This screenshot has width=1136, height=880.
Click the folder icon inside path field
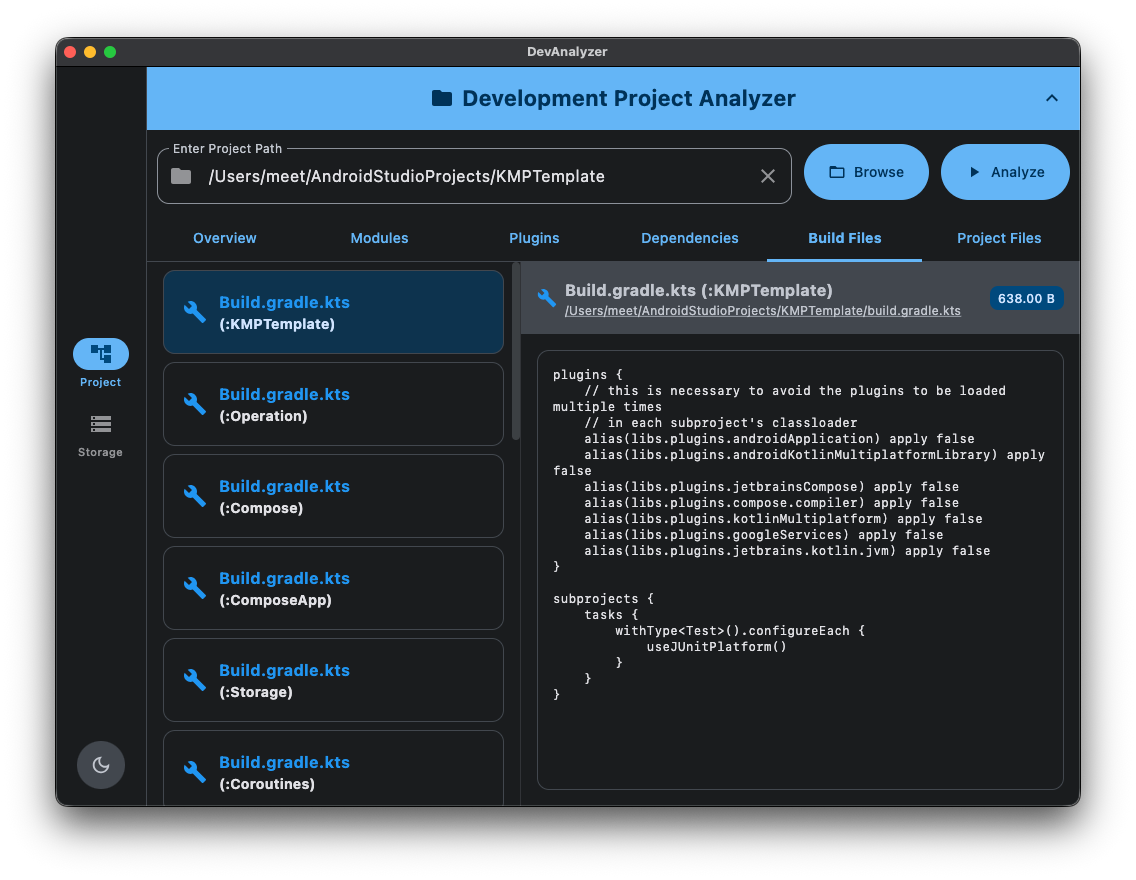[181, 176]
